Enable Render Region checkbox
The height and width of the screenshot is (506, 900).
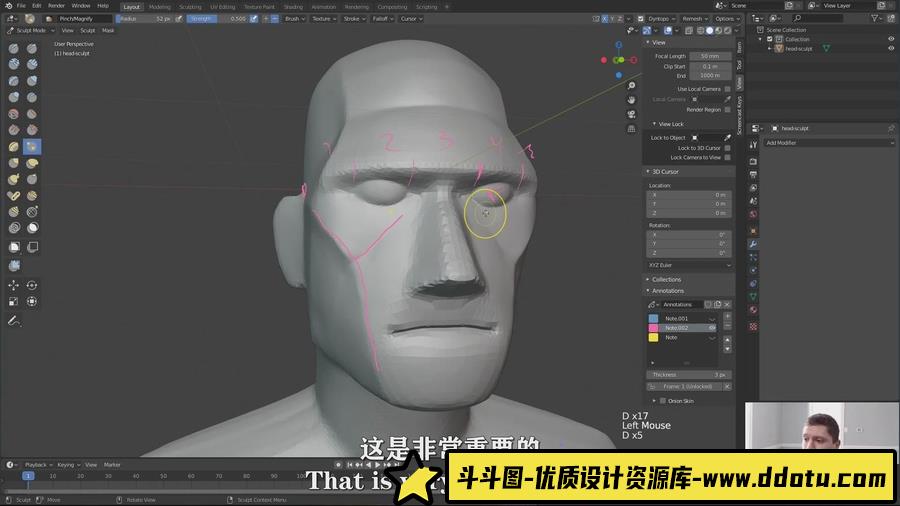pos(727,110)
